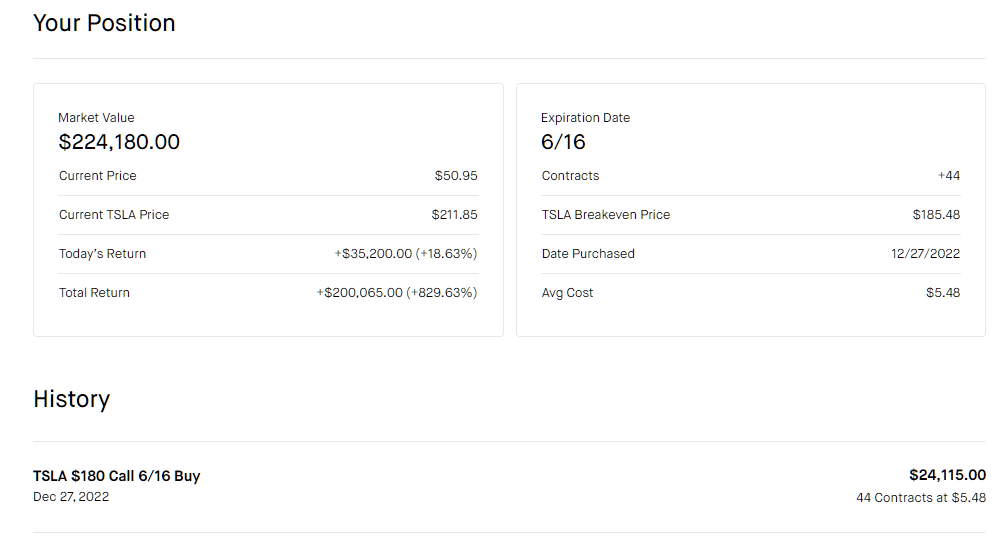Screen dimensions: 1000x554
Task: Click the +44 contracts value
Action: click(948, 176)
